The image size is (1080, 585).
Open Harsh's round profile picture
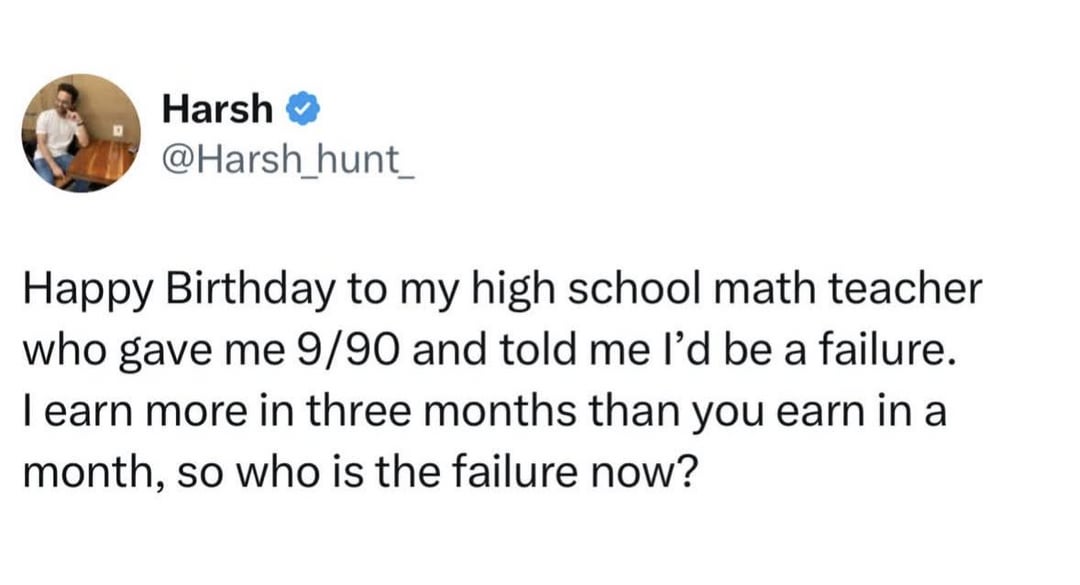(81, 133)
